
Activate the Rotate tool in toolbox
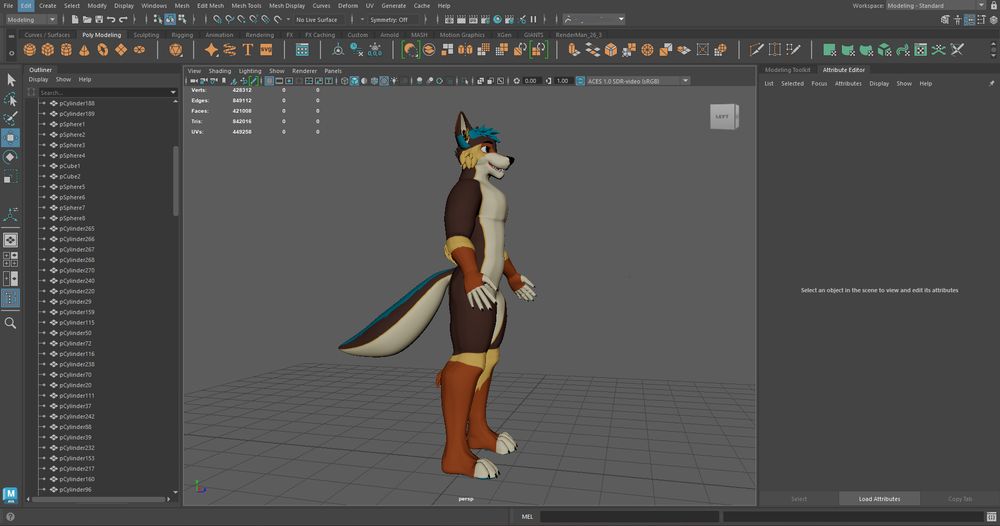coord(11,157)
